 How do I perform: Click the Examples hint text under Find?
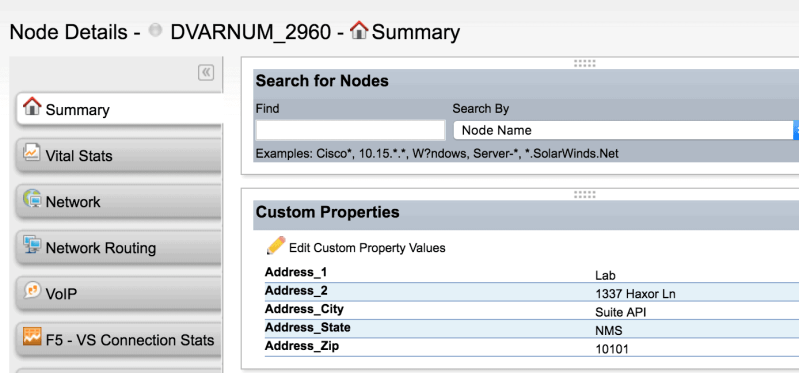437,153
